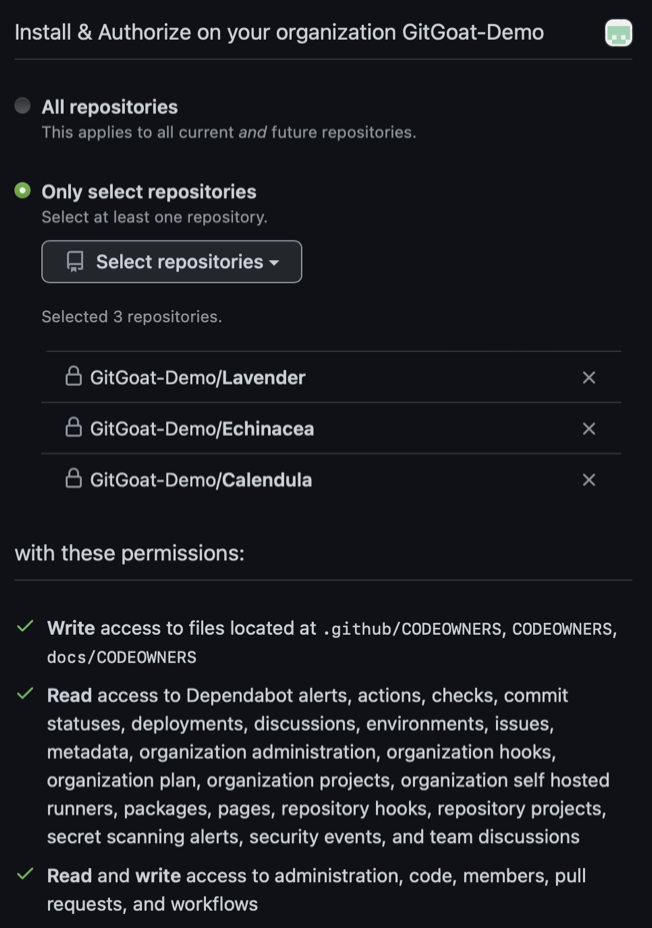
Task: Click the lock icon beside Calendula
Action: pyautogui.click(x=74, y=479)
